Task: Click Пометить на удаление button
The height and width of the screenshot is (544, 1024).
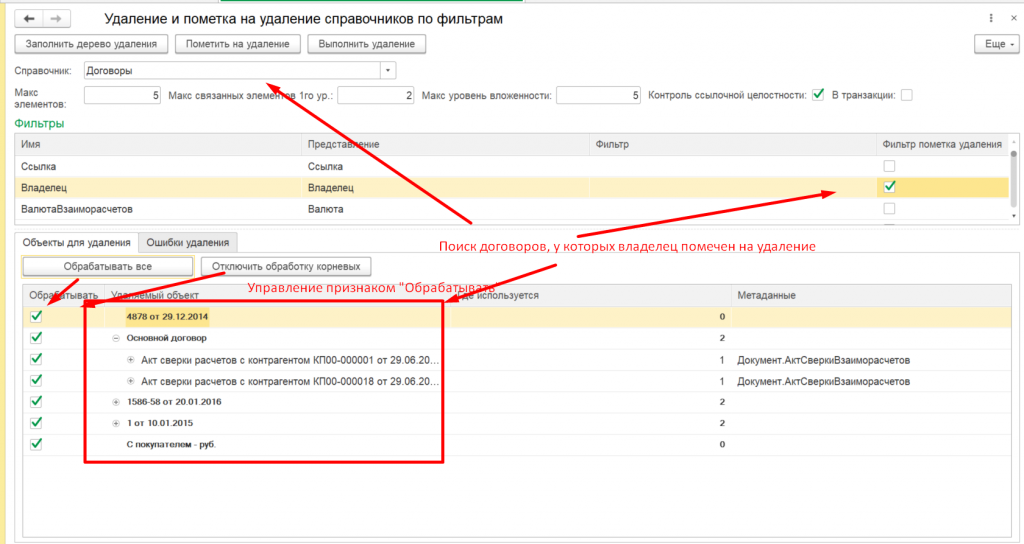Action: [x=238, y=44]
